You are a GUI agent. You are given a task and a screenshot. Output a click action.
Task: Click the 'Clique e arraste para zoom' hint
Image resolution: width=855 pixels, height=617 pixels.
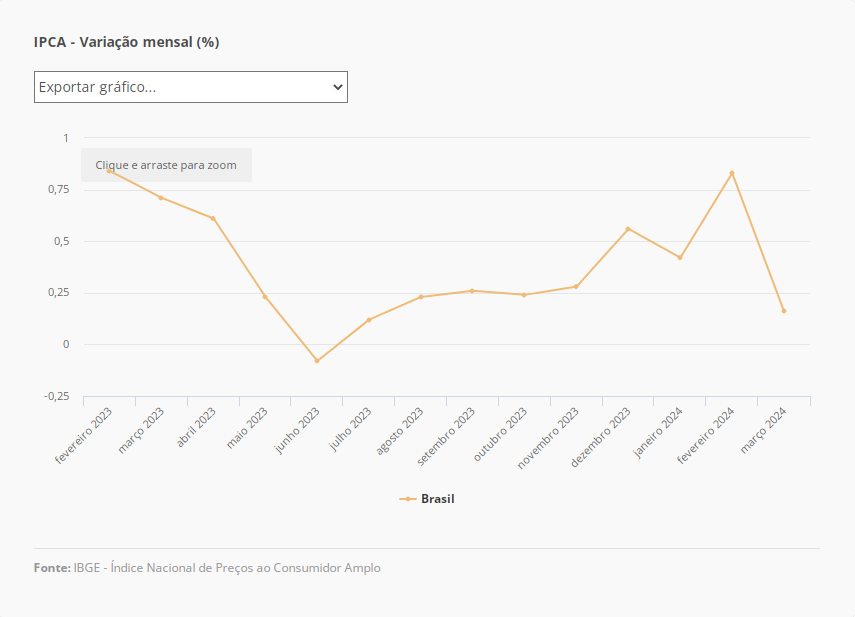166,165
